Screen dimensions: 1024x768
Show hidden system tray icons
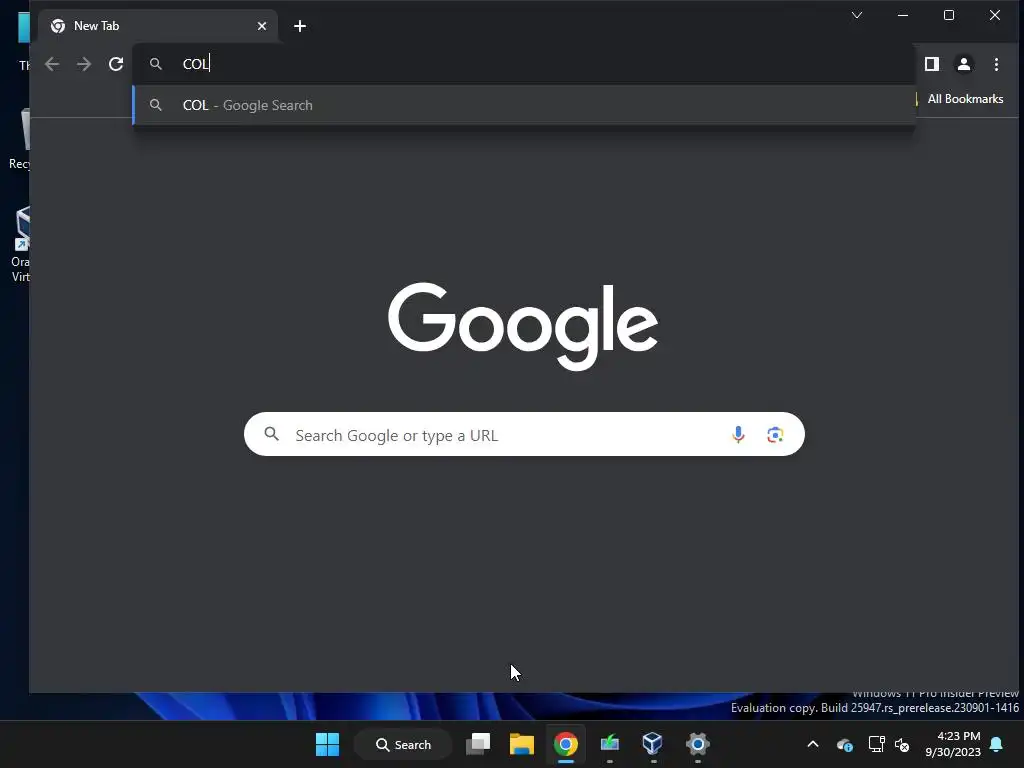[x=813, y=744]
